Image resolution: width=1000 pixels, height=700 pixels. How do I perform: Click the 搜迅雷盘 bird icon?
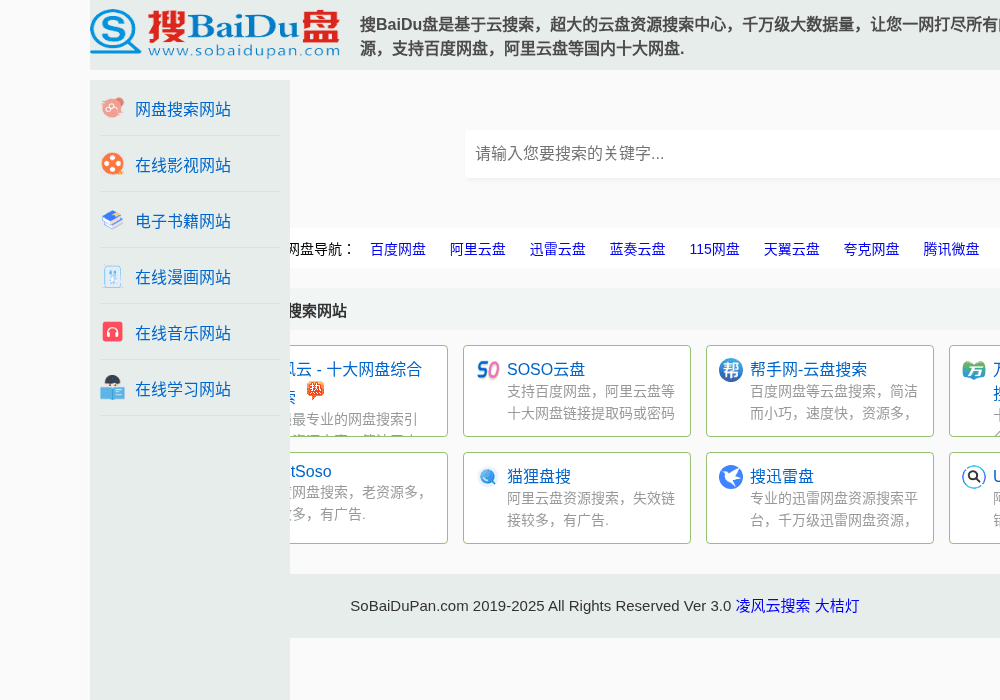(x=731, y=477)
